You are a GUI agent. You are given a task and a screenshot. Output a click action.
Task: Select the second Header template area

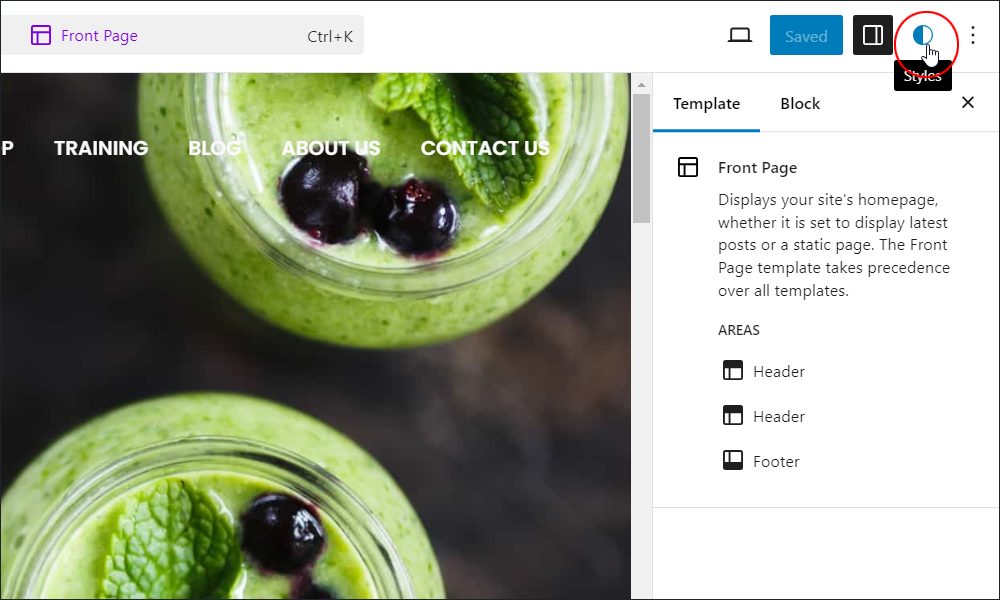763,416
